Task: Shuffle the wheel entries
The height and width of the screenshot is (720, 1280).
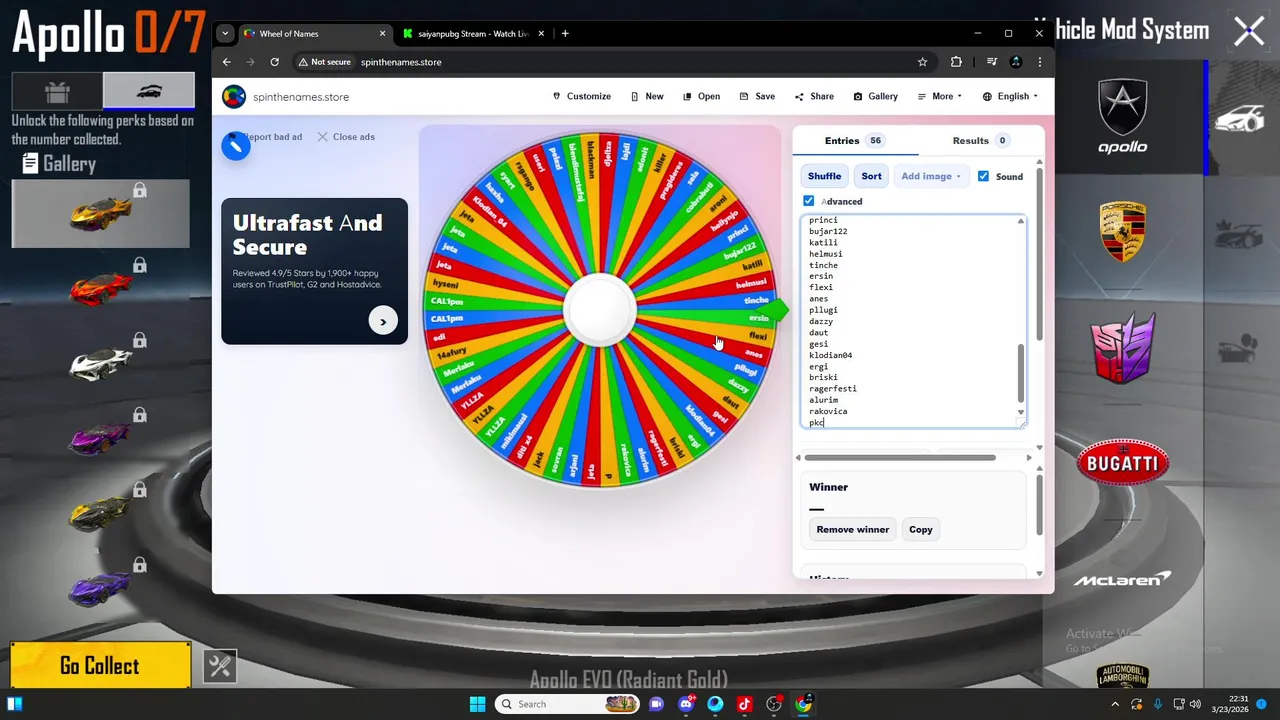Action: [824, 176]
